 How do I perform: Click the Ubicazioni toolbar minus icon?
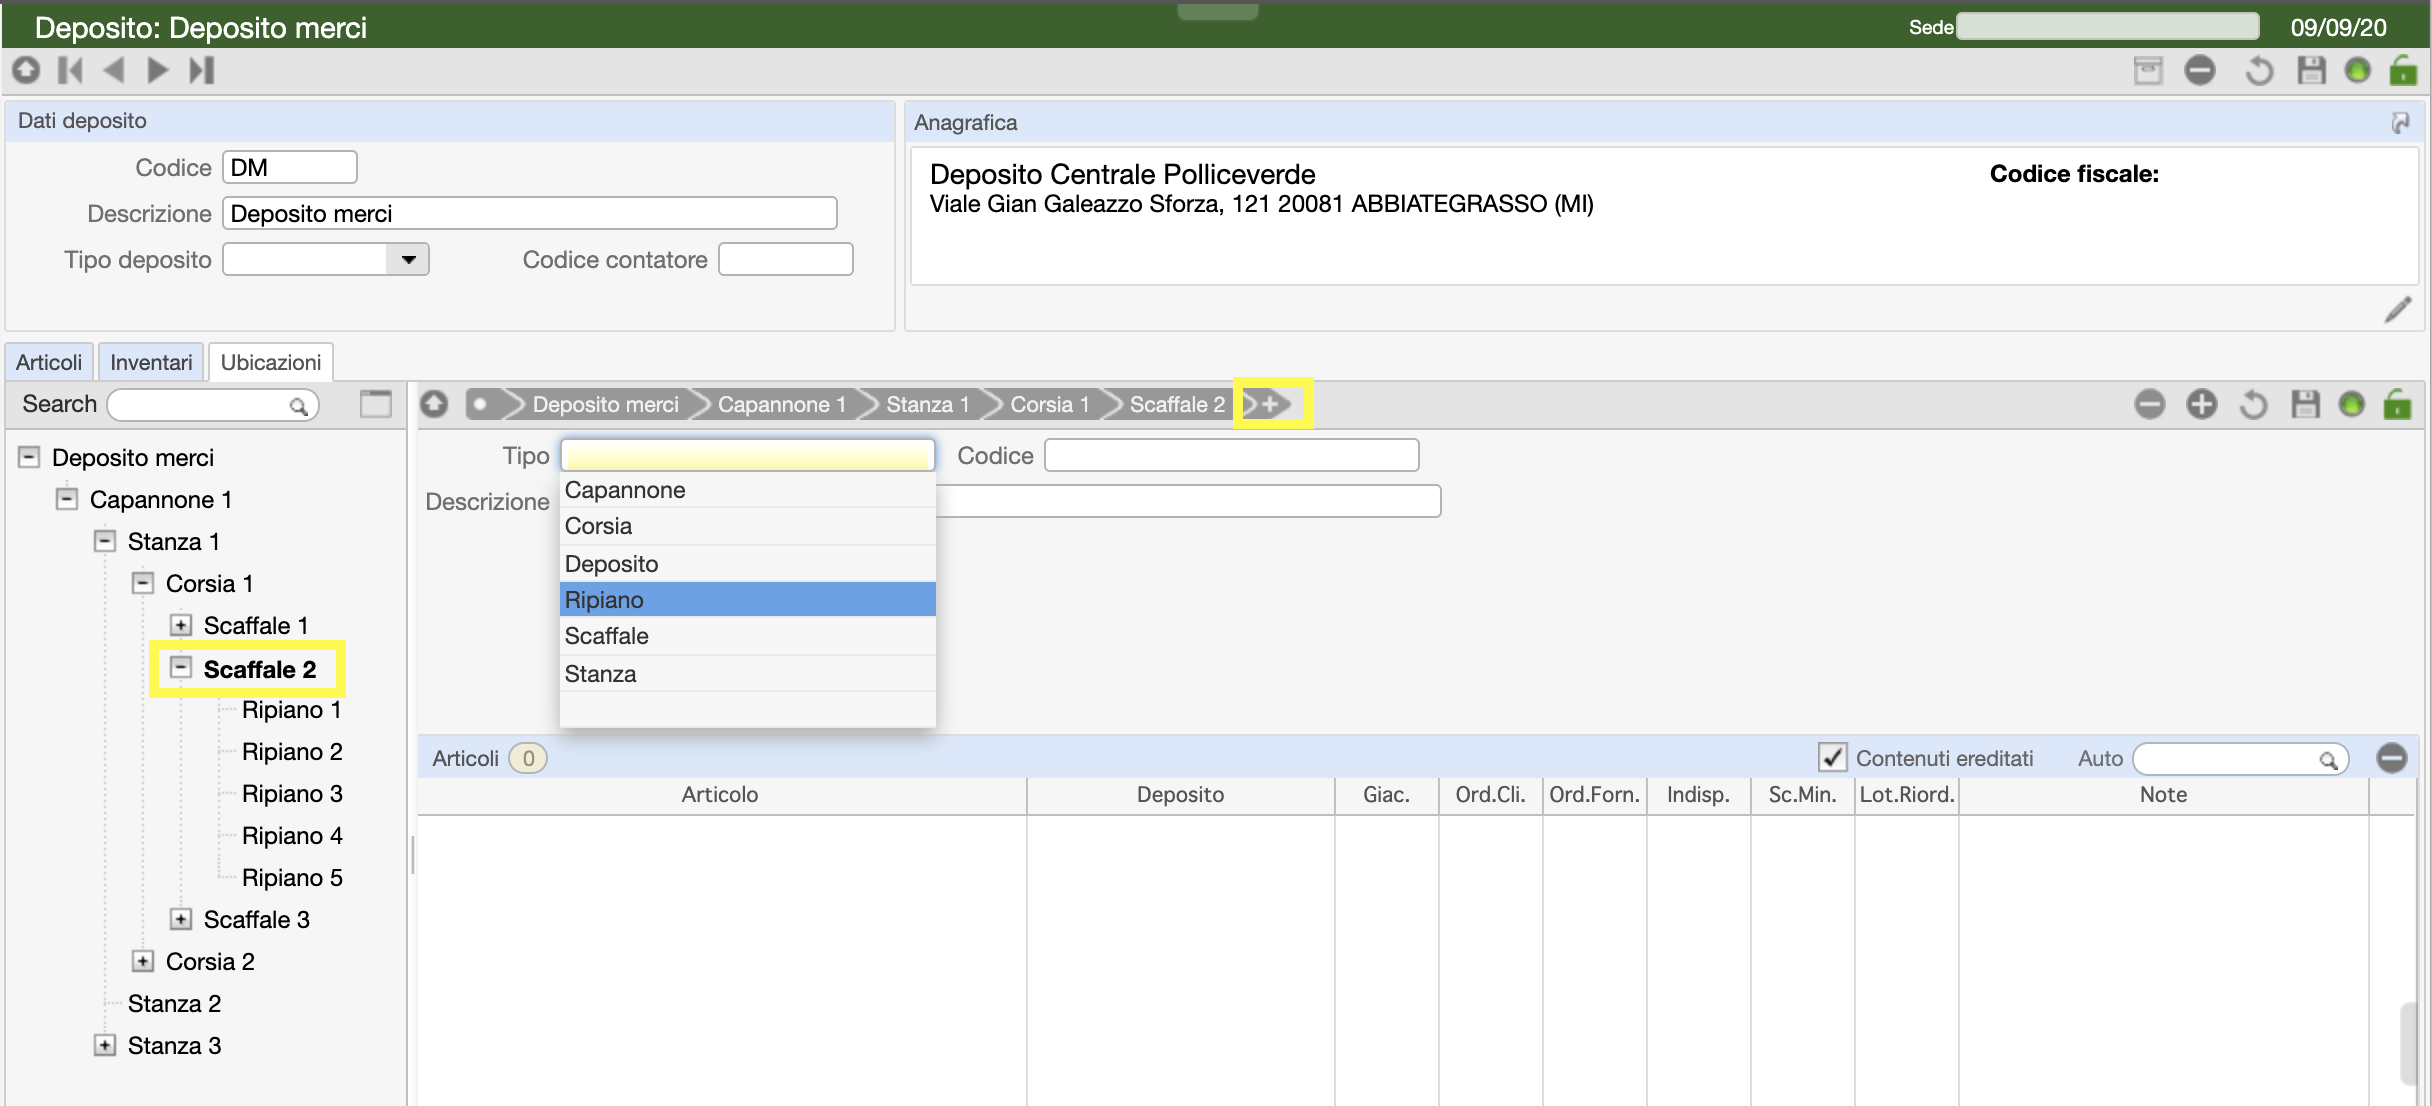coord(2149,404)
